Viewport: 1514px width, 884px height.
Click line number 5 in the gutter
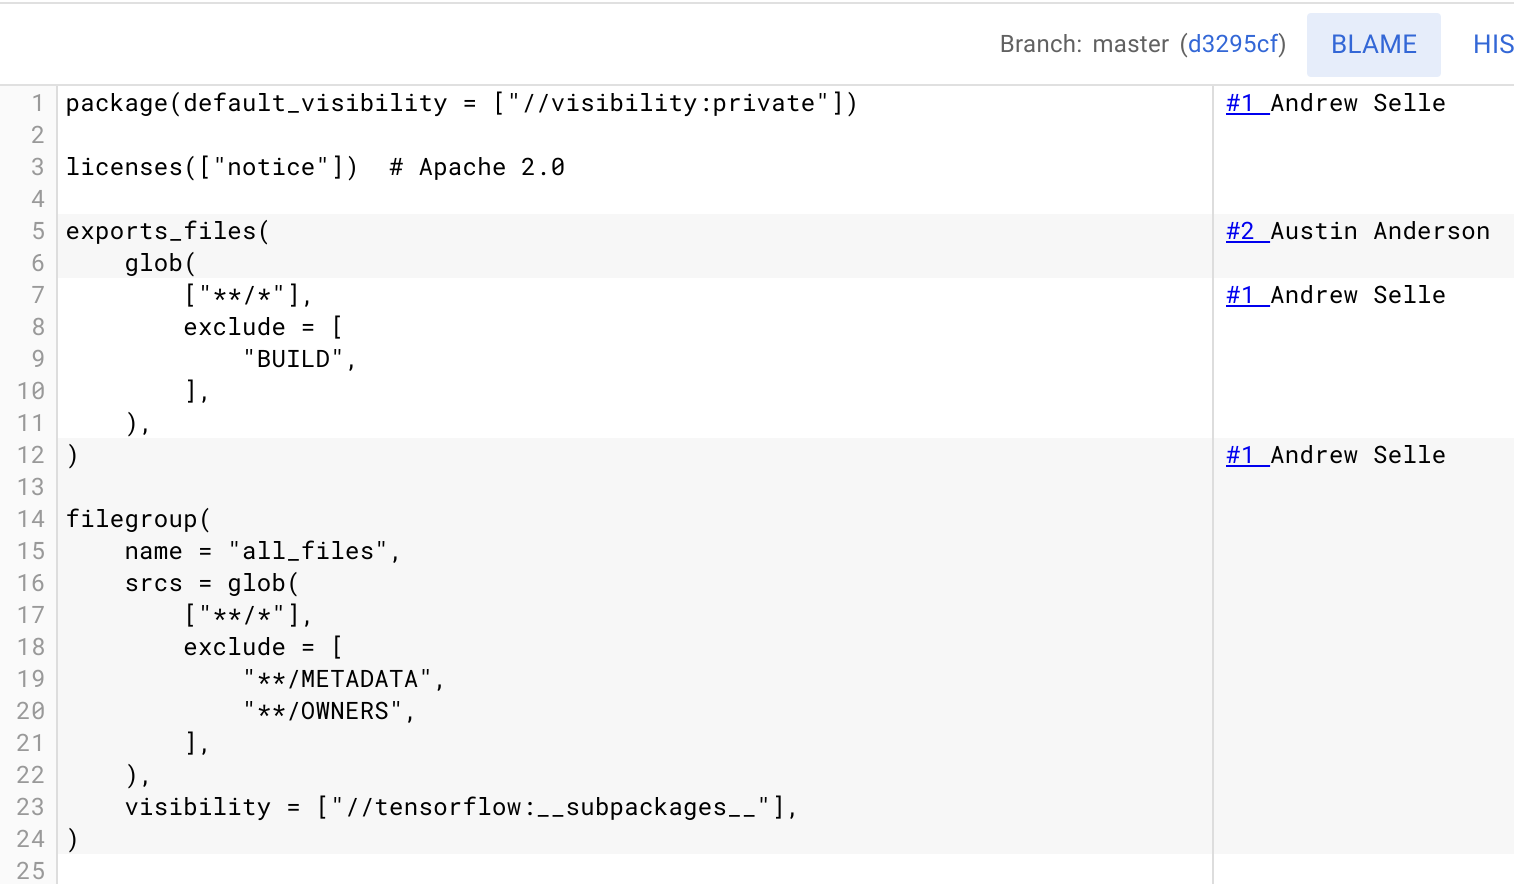point(37,231)
